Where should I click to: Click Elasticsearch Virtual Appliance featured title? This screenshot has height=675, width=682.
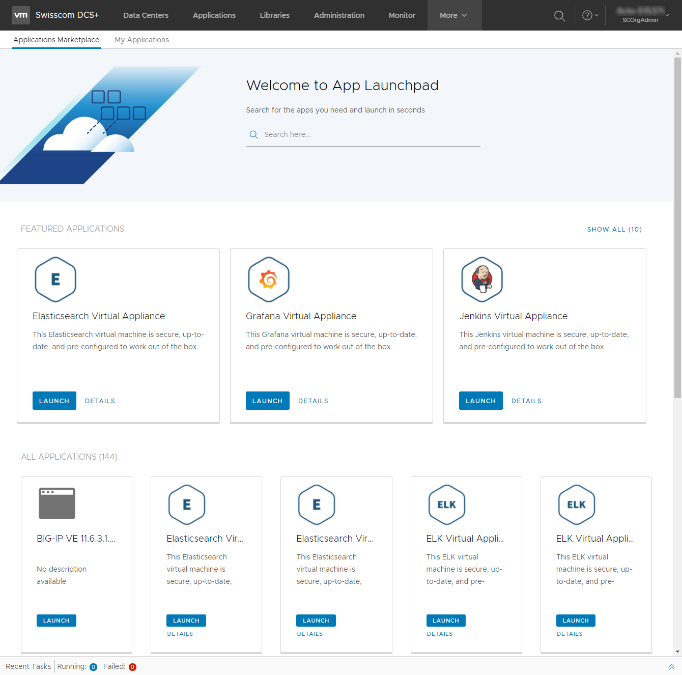(99, 316)
